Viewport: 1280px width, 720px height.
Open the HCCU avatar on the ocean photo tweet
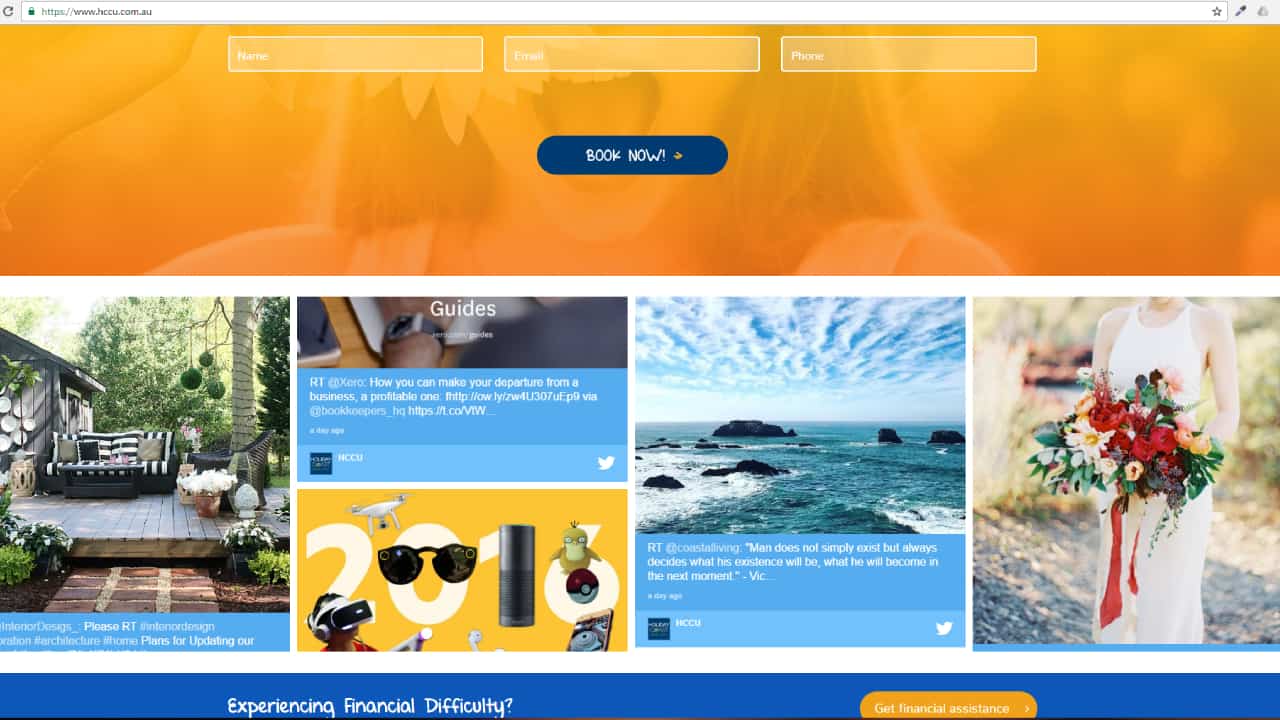pos(658,628)
